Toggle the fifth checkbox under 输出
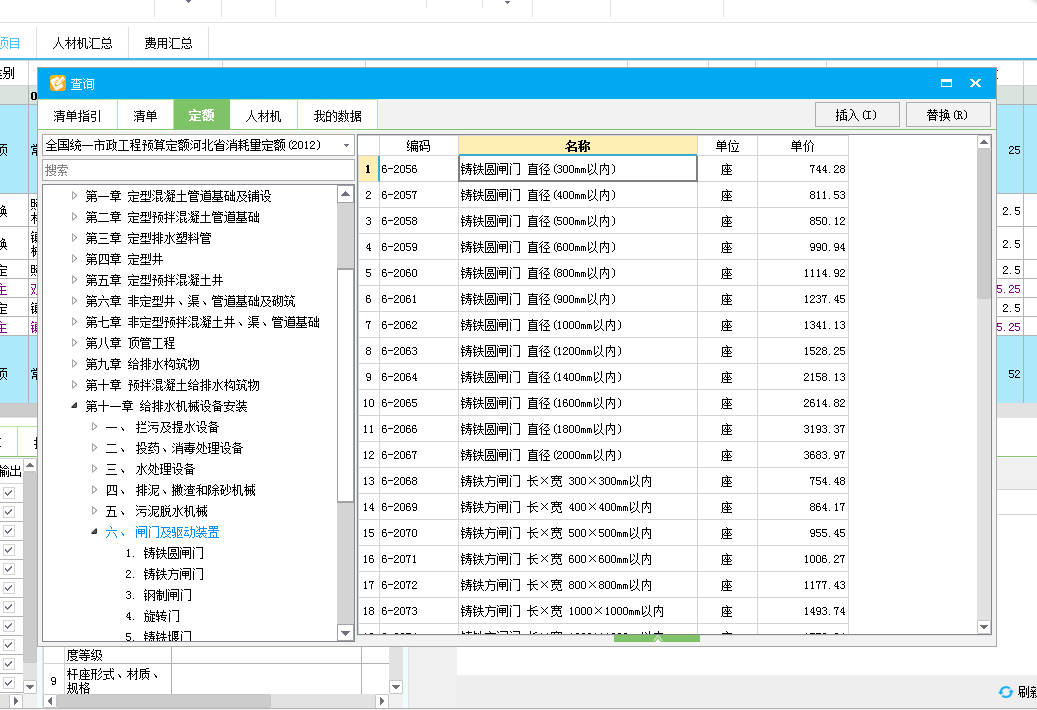1037x710 pixels. [x=9, y=569]
